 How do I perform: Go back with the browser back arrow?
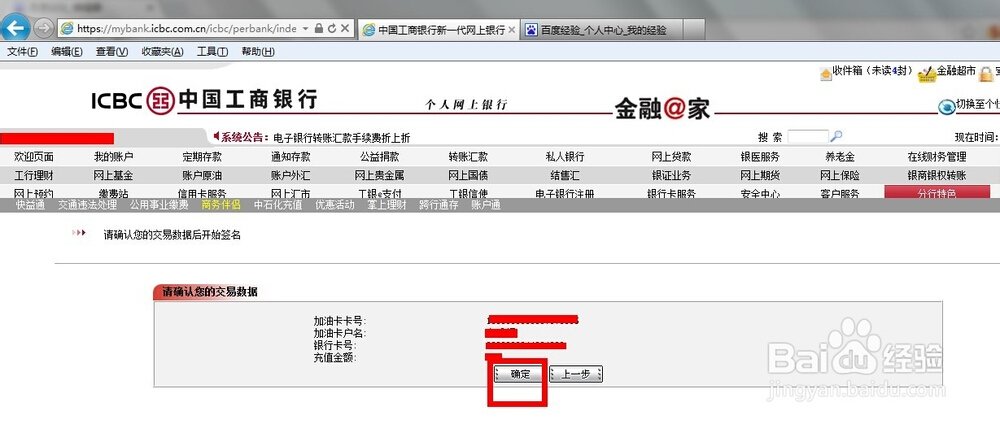pyautogui.click(x=15, y=28)
